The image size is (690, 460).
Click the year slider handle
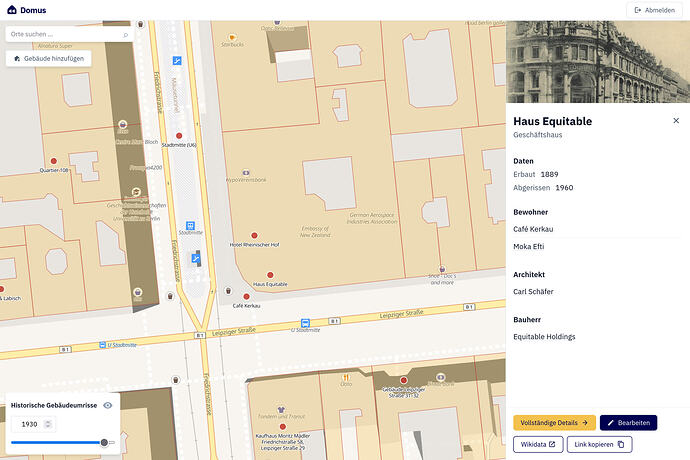pos(104,442)
